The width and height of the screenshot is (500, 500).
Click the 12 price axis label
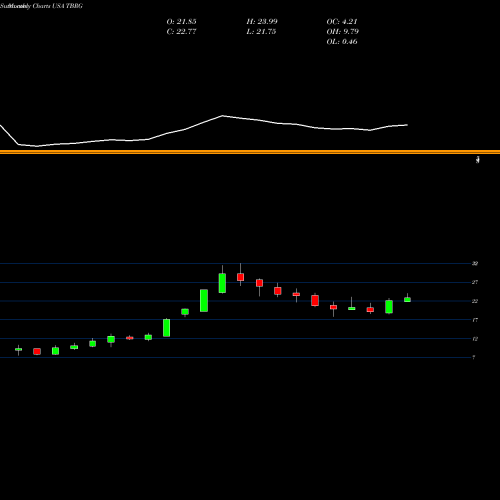[x=475, y=339]
